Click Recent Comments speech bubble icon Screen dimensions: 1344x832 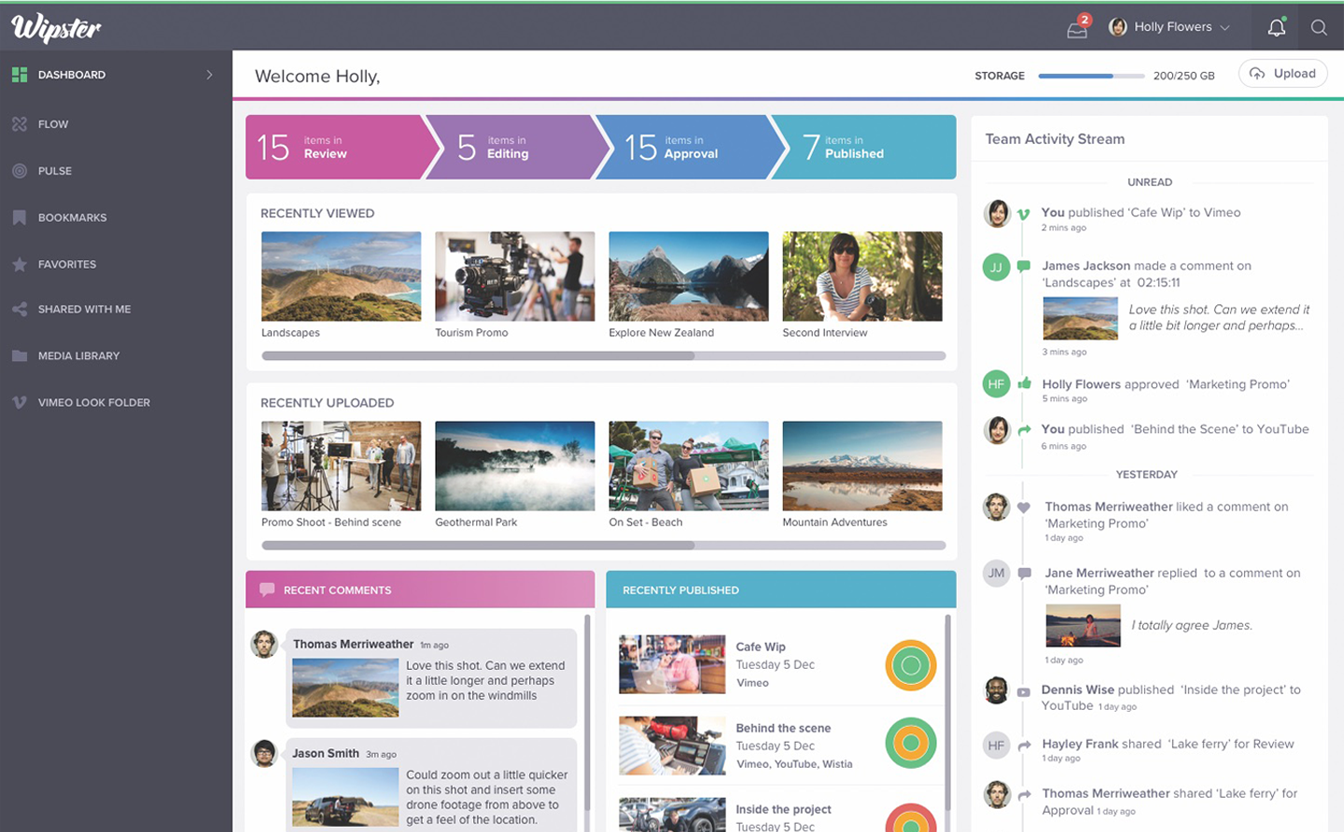point(267,590)
